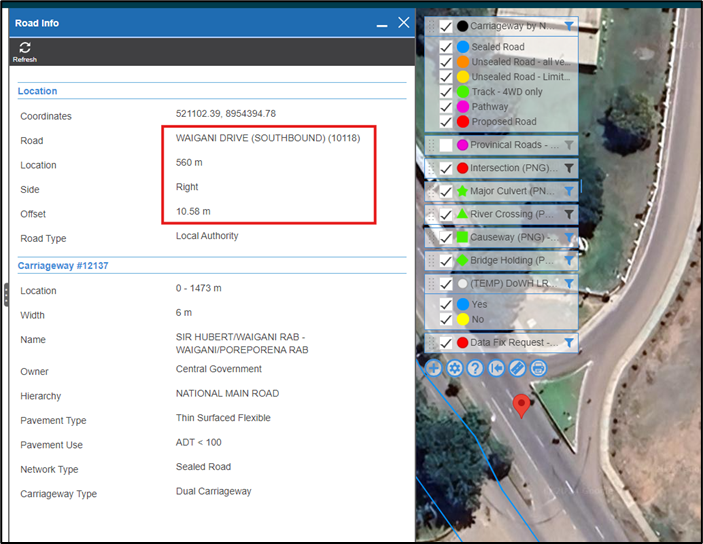Filter the Carriageway by N... layer
This screenshot has width=703, height=544.
click(x=568, y=26)
